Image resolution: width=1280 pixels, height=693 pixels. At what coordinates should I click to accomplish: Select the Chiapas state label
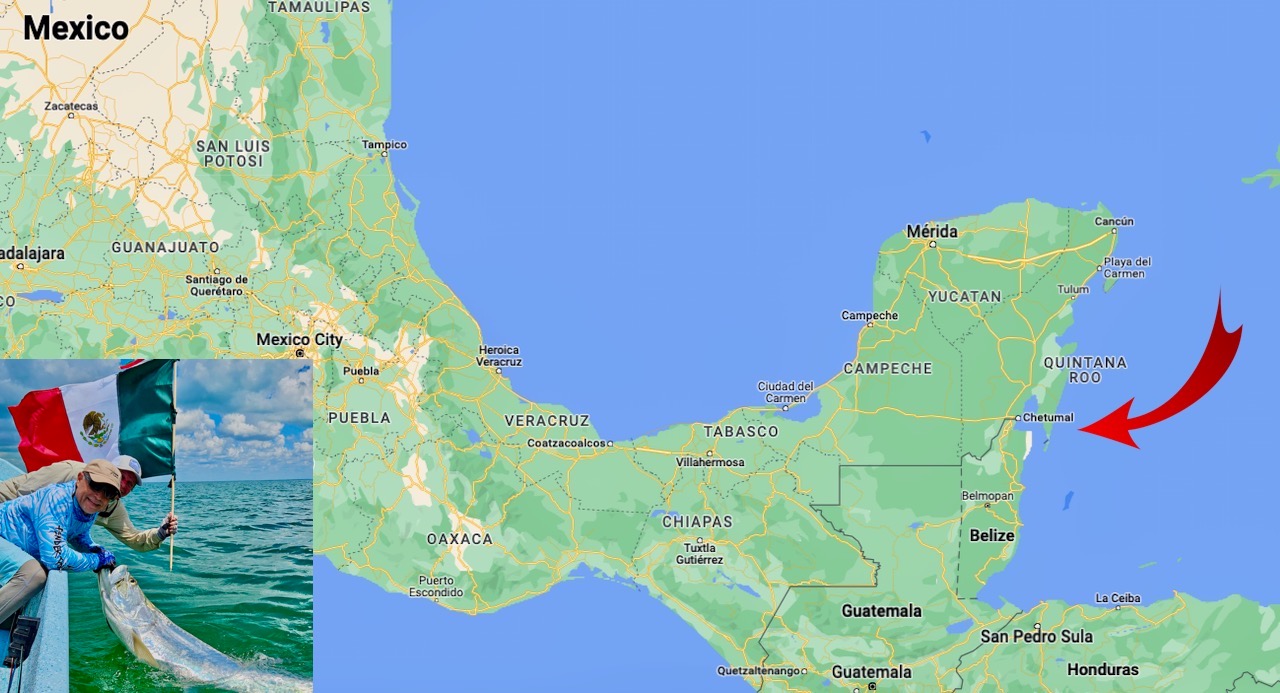697,522
